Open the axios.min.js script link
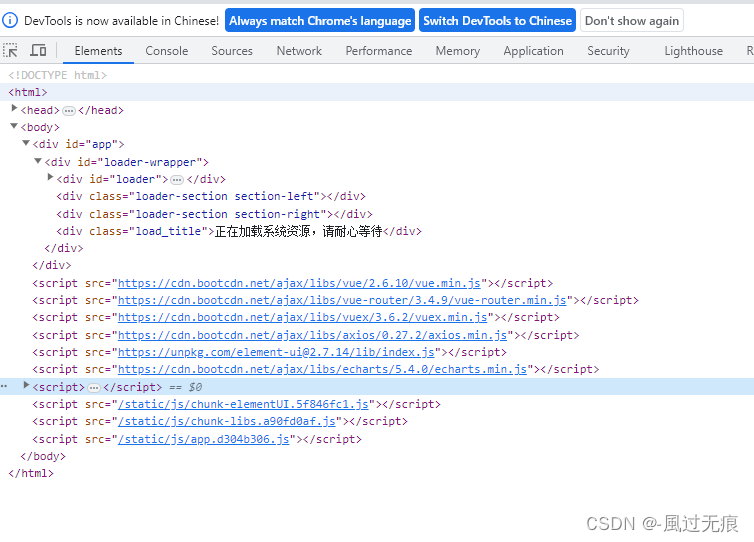754x542 pixels. (313, 335)
